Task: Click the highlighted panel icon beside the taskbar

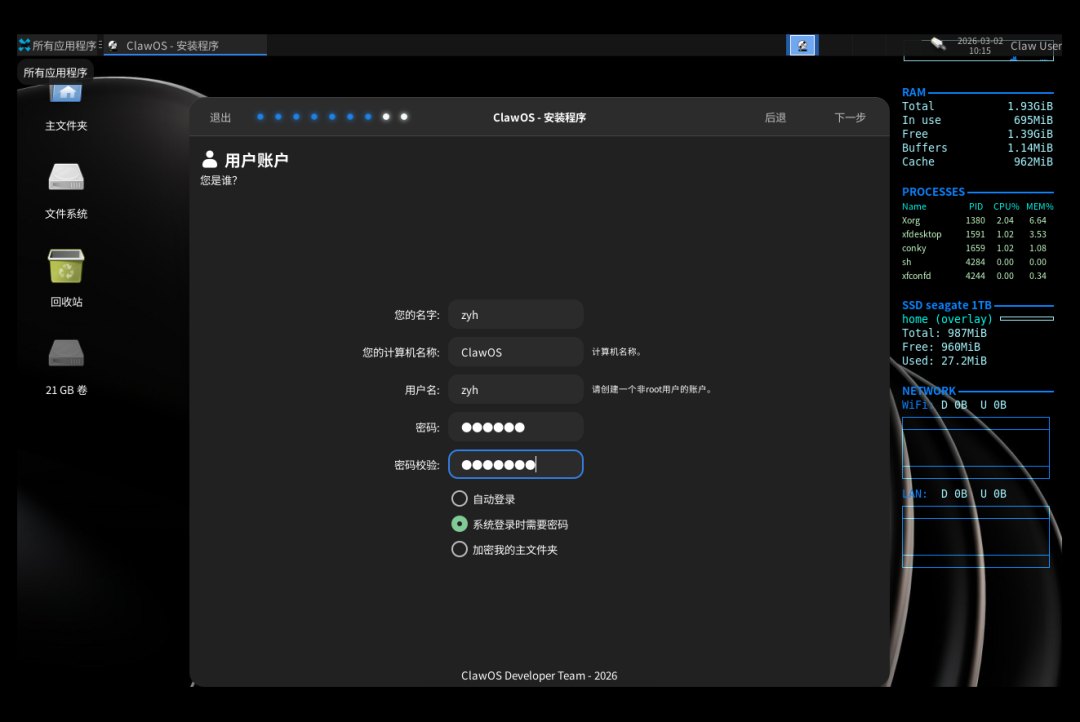Action: click(x=802, y=45)
